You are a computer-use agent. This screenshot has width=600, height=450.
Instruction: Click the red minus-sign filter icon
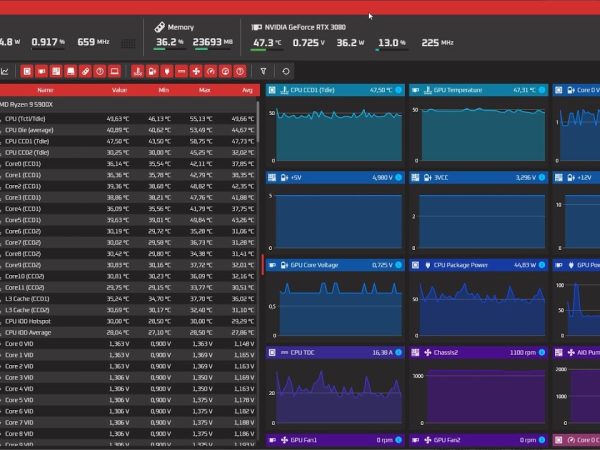point(181,71)
